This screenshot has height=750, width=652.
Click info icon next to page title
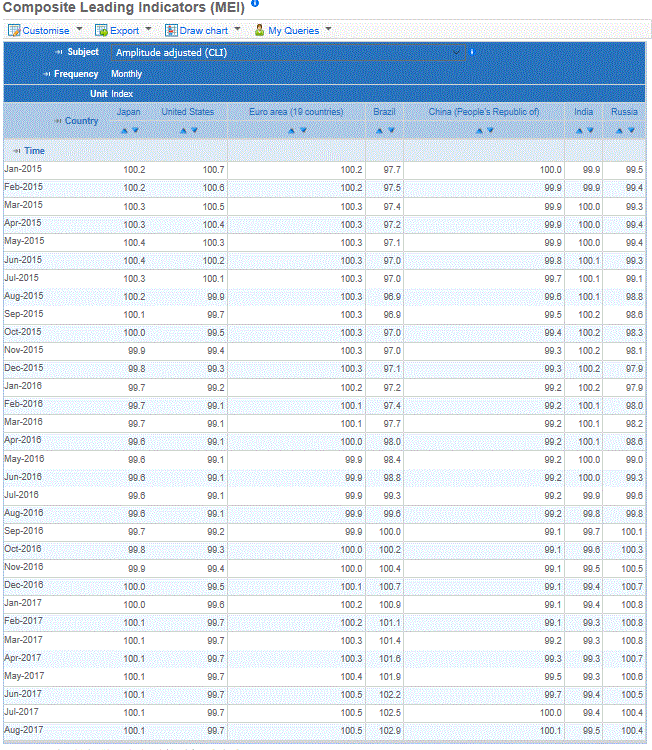(x=255, y=3)
